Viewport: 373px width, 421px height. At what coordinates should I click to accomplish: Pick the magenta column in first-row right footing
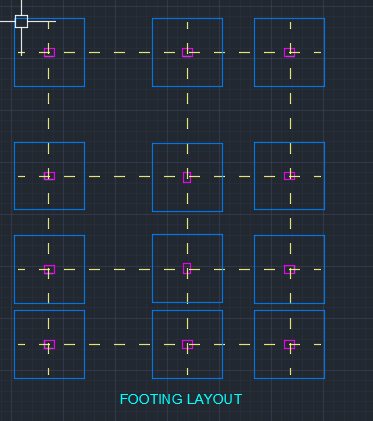(x=289, y=52)
